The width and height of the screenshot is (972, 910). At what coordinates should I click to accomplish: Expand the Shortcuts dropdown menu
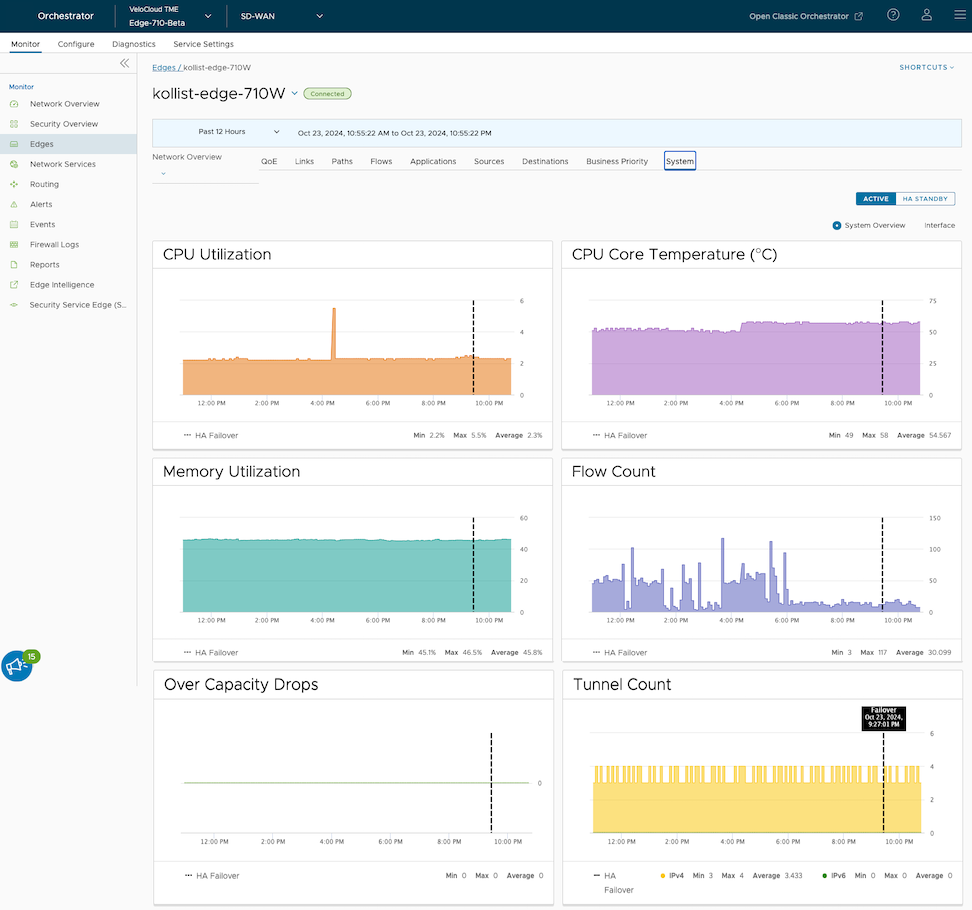pyautogui.click(x=926, y=67)
